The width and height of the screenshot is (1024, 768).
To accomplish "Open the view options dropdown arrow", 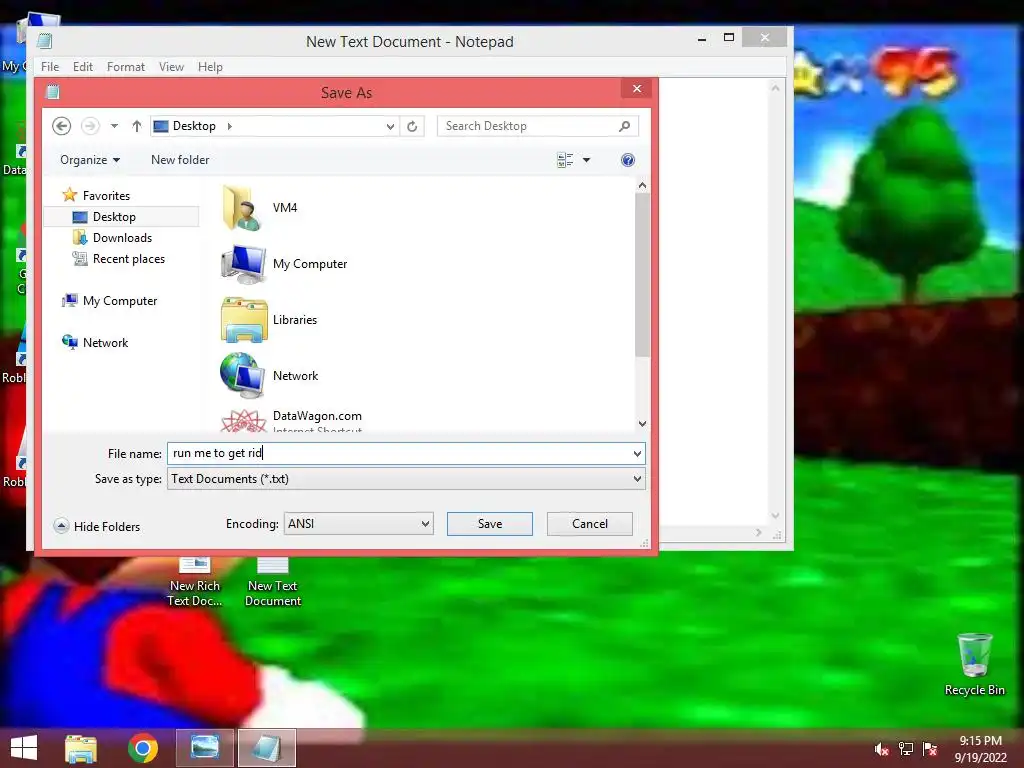I will pyautogui.click(x=586, y=160).
